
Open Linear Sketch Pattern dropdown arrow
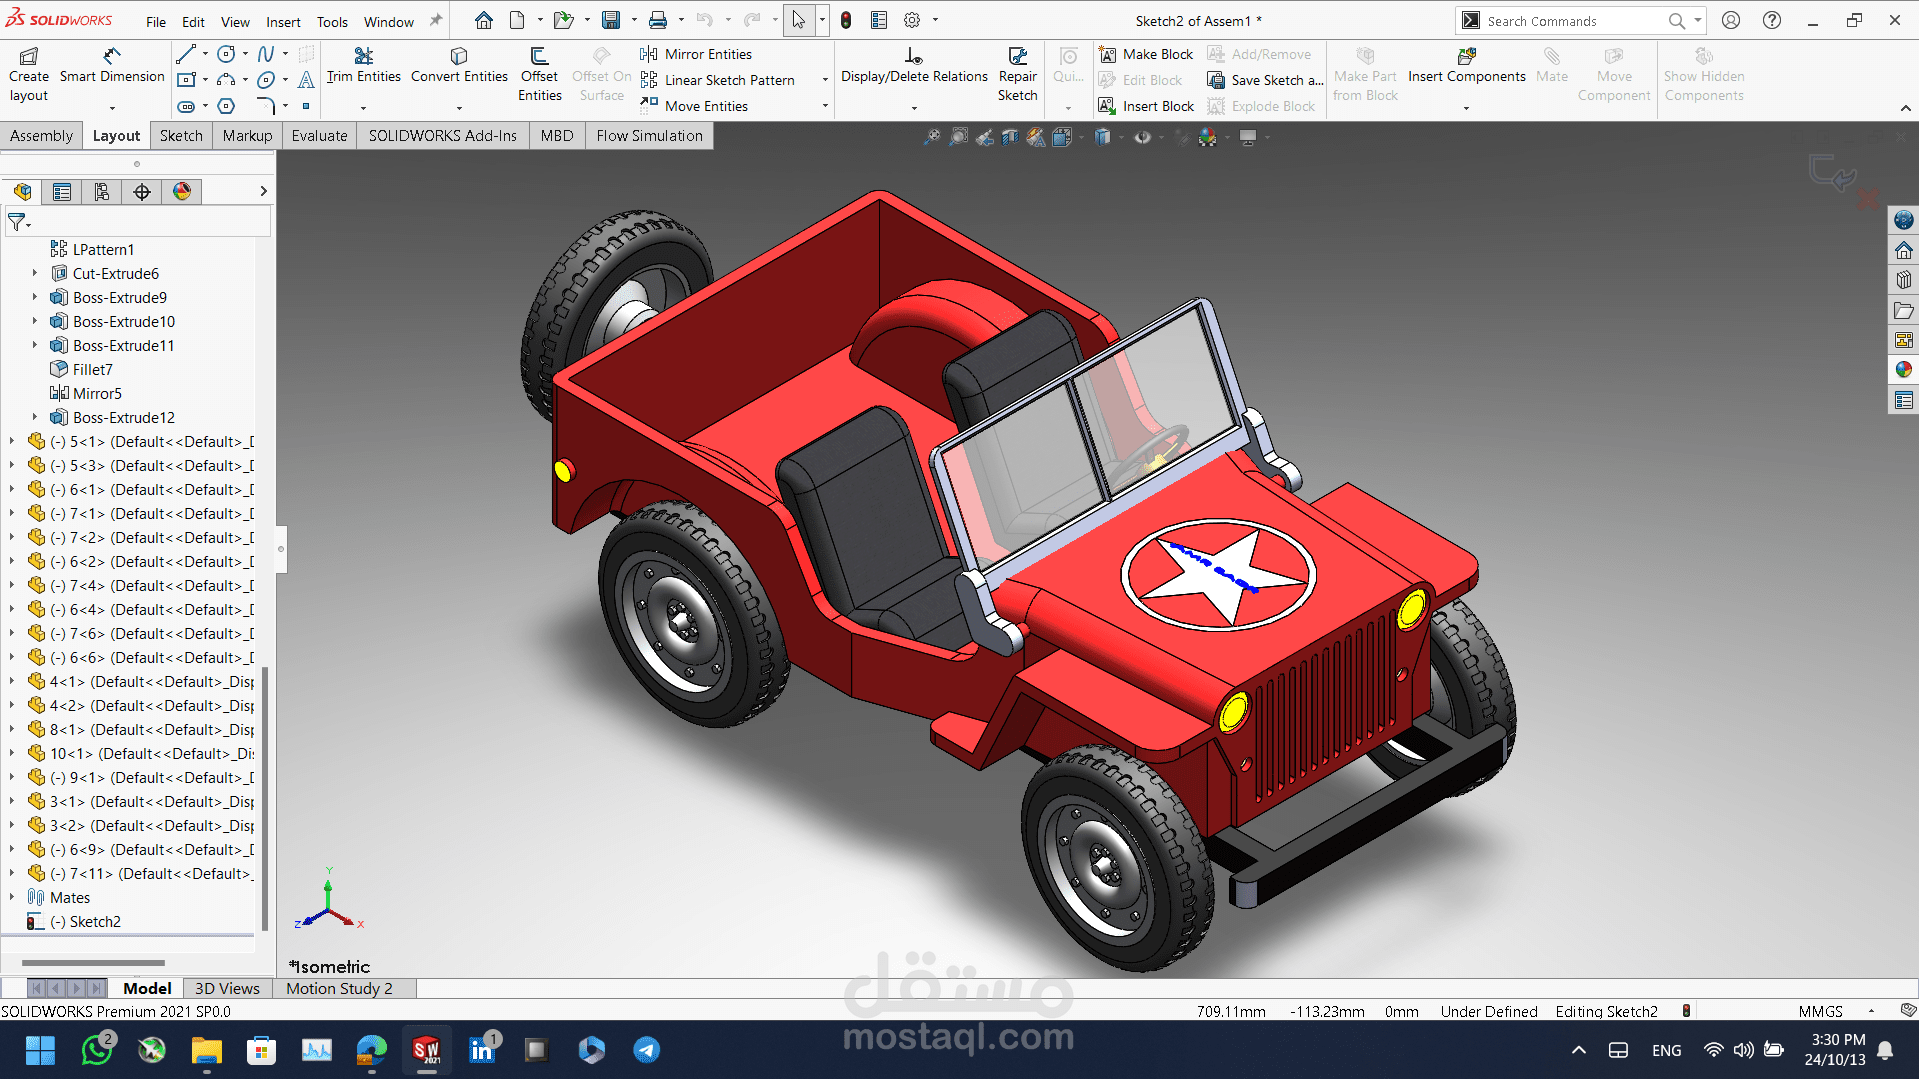[x=825, y=80]
